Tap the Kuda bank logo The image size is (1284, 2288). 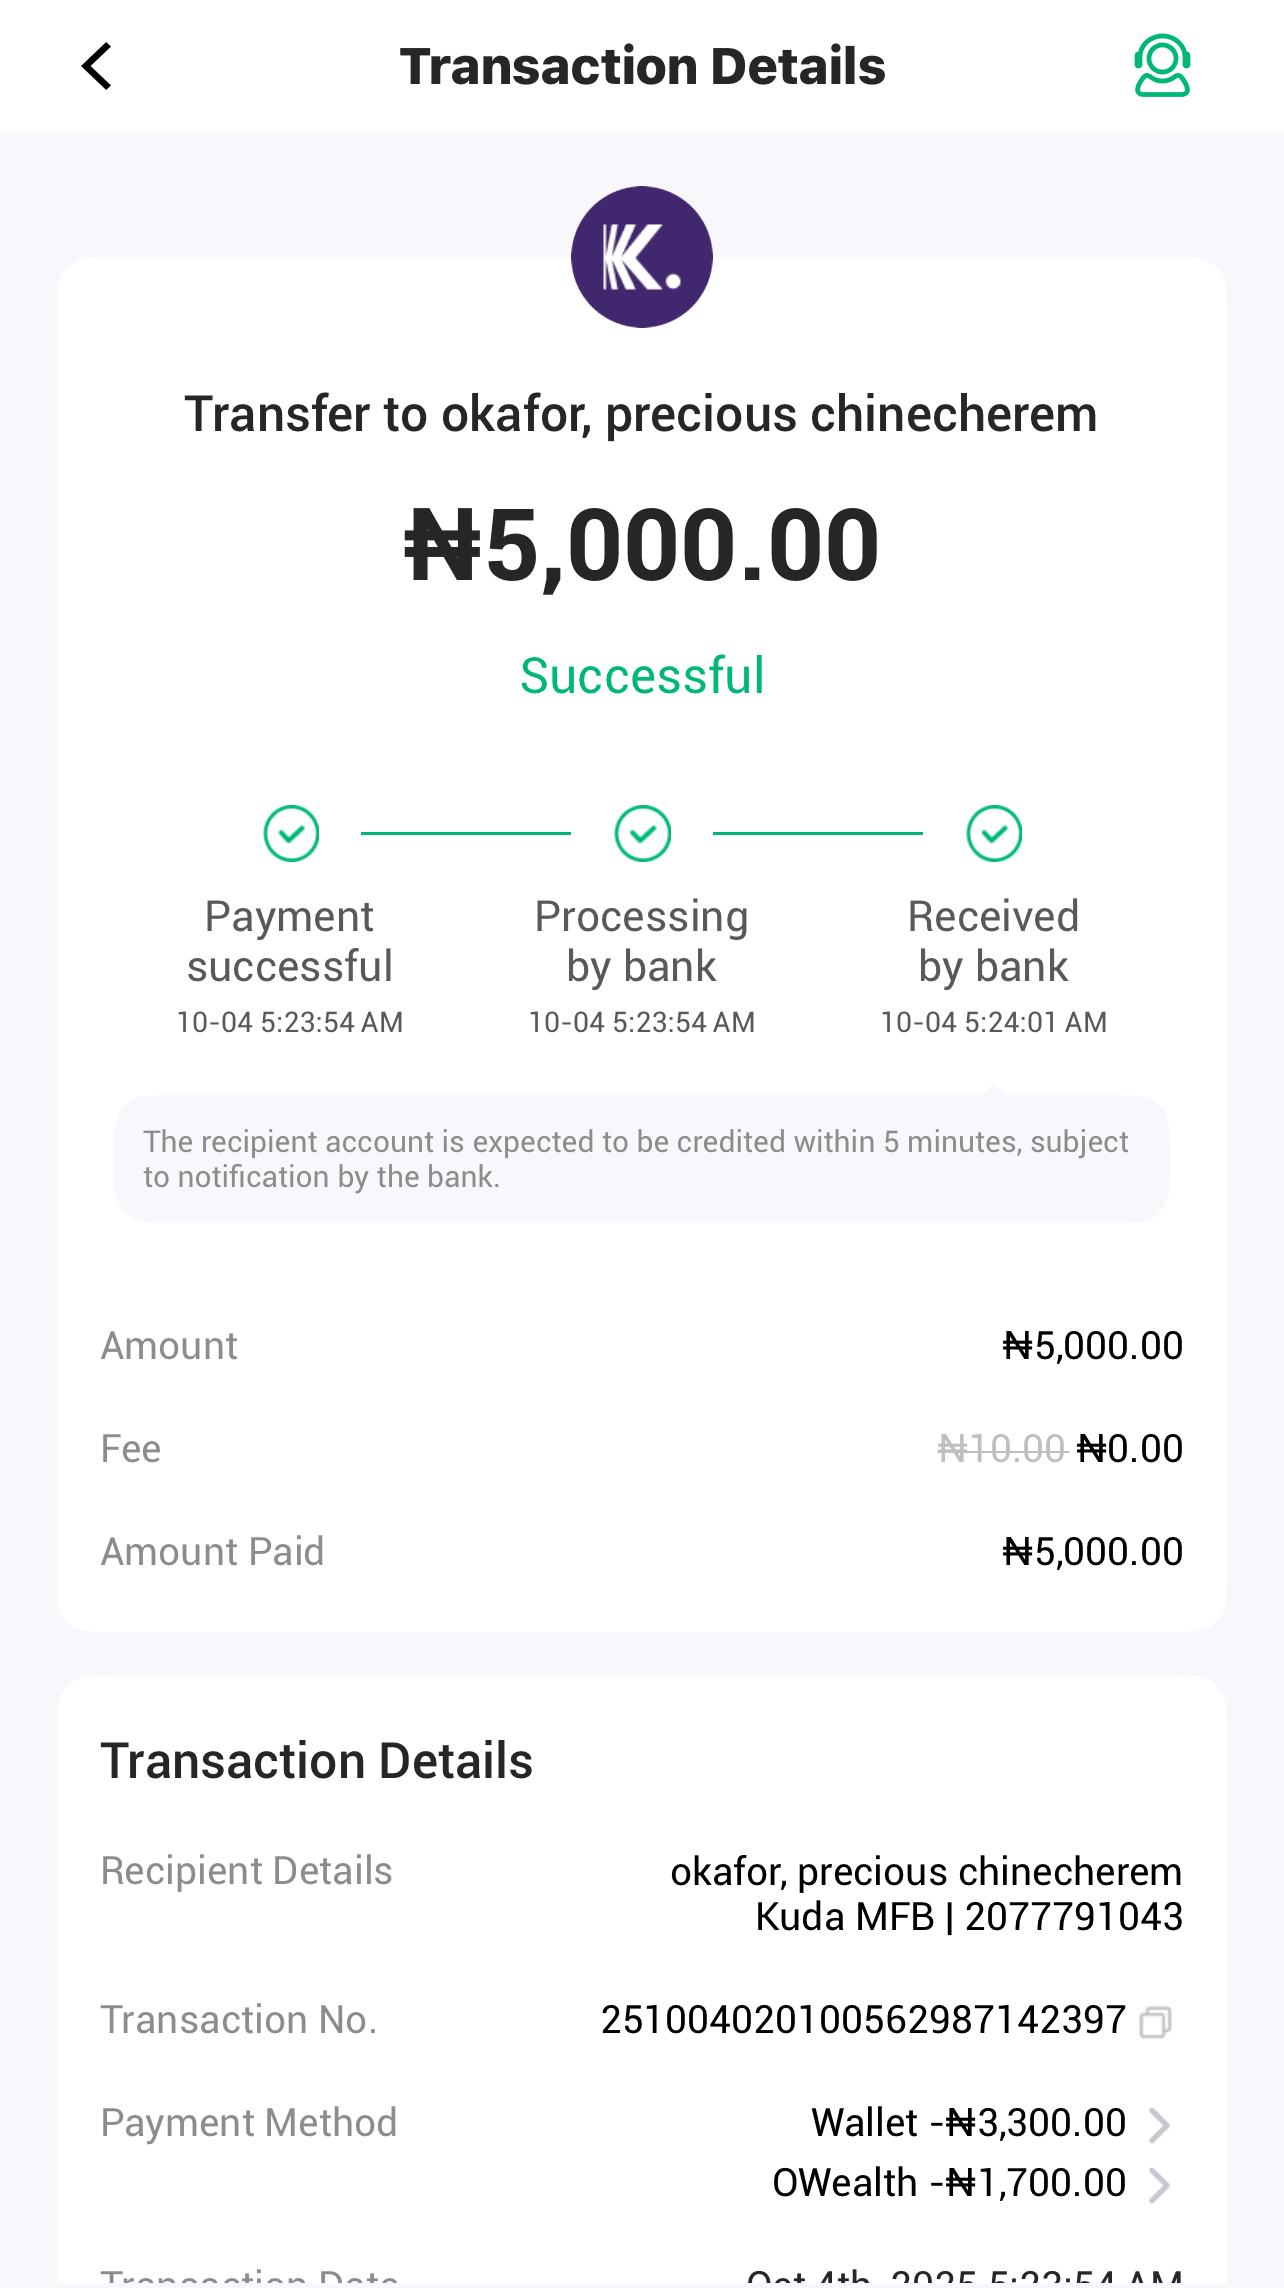641,257
